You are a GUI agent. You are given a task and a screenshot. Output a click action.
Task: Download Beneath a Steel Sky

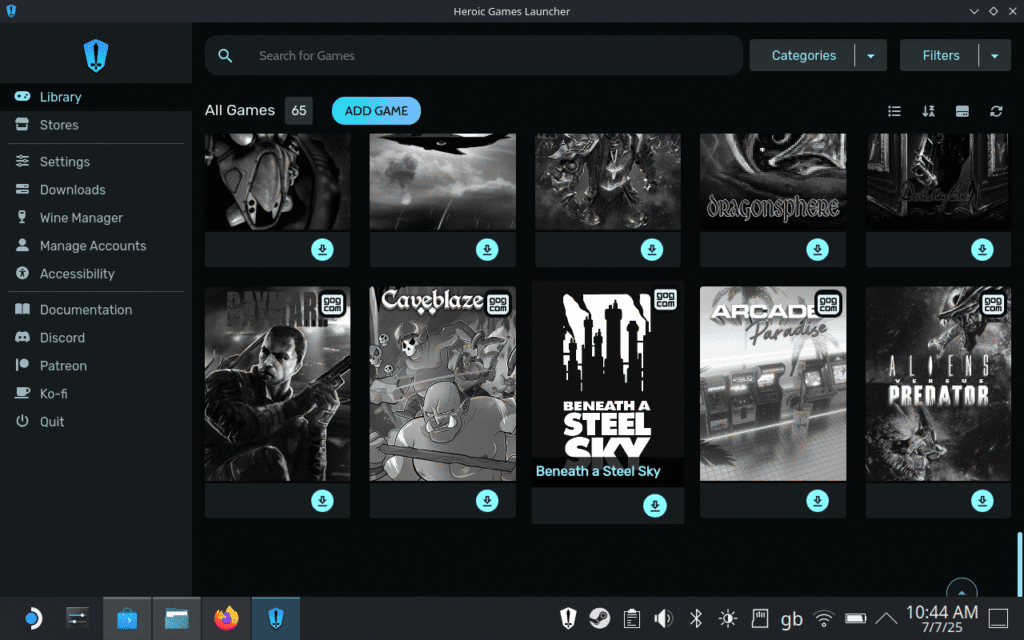click(654, 506)
